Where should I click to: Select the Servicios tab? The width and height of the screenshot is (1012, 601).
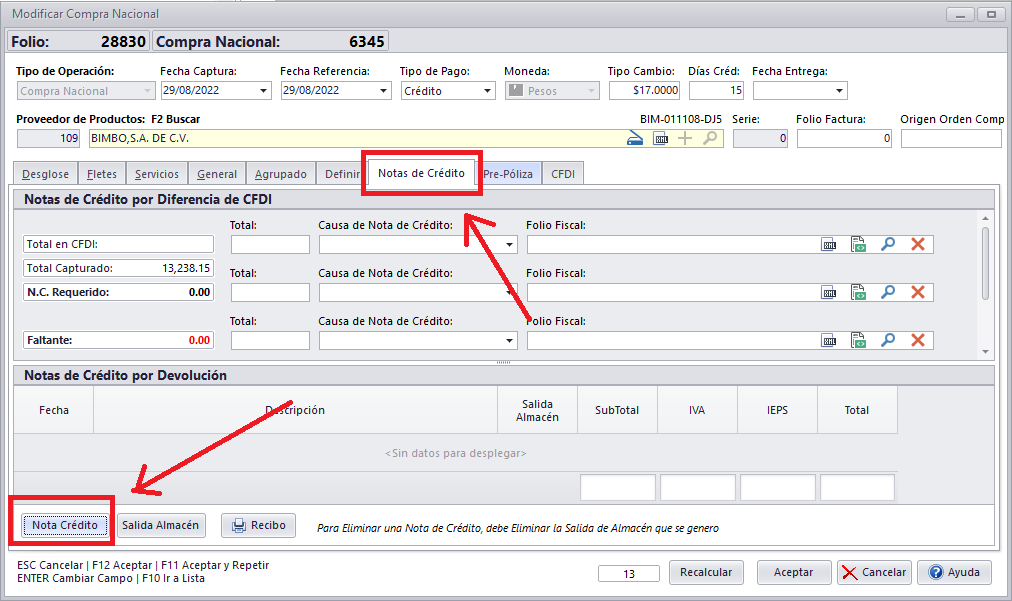point(156,174)
